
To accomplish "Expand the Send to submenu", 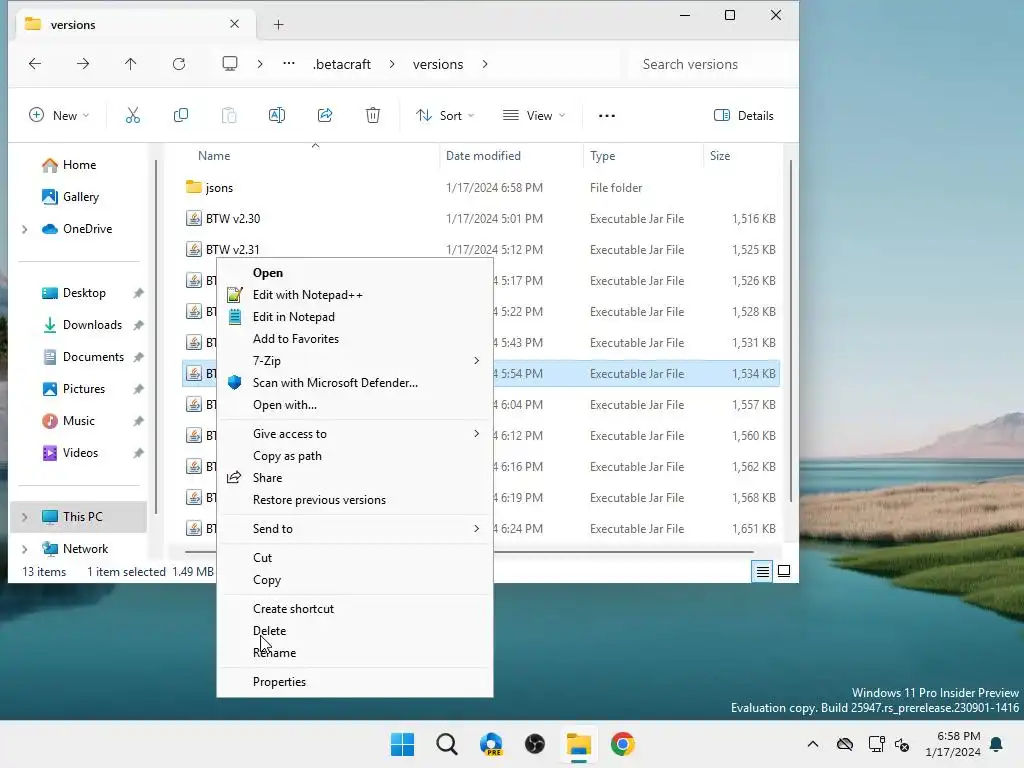I will pos(477,528).
